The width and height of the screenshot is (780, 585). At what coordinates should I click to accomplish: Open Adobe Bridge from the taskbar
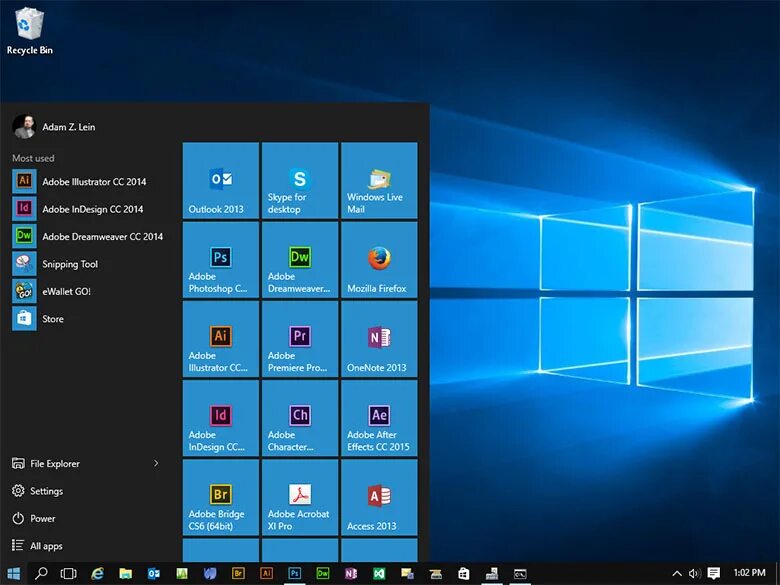[238, 574]
